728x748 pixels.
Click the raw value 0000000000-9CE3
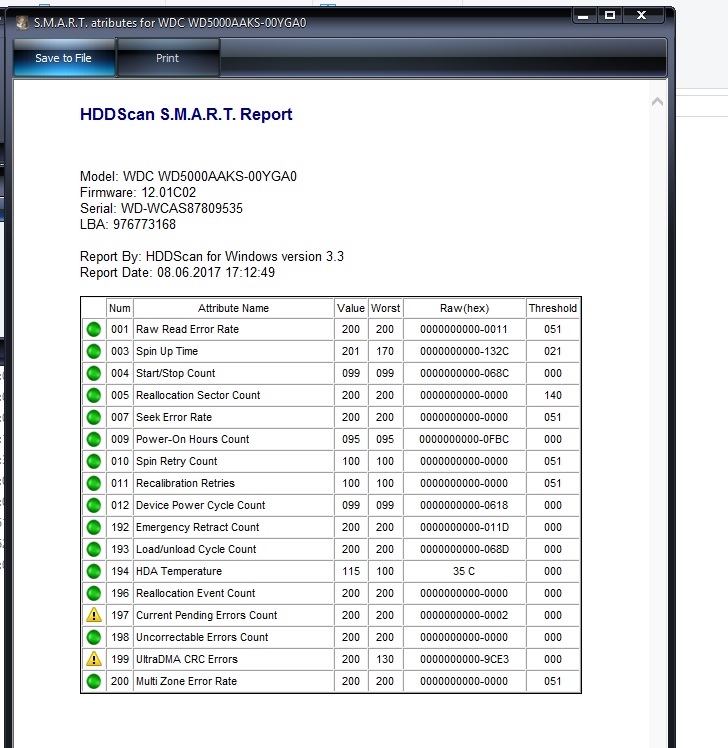[x=465, y=659]
